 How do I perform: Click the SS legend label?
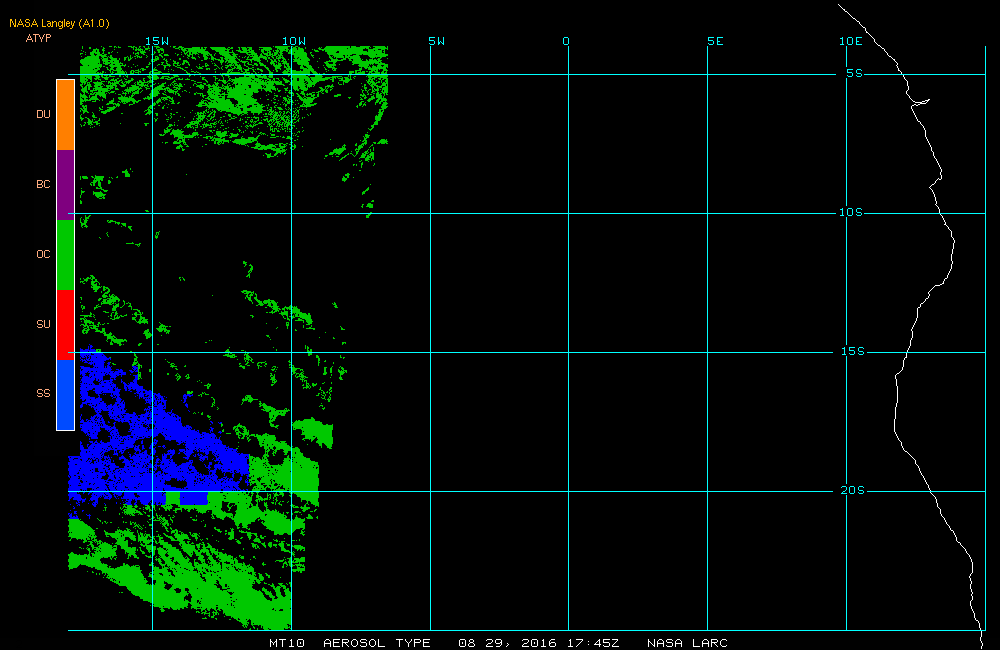pyautogui.click(x=43, y=393)
